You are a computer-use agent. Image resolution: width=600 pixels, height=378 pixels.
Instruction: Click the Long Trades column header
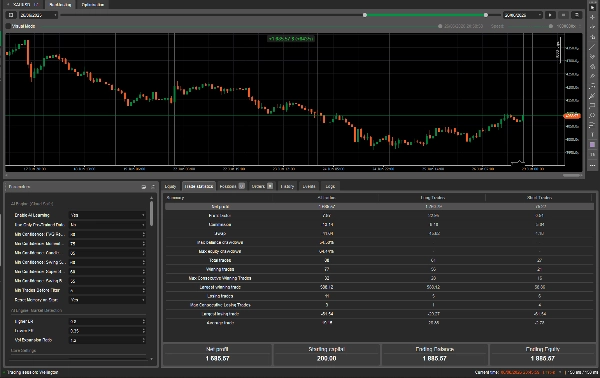432,197
